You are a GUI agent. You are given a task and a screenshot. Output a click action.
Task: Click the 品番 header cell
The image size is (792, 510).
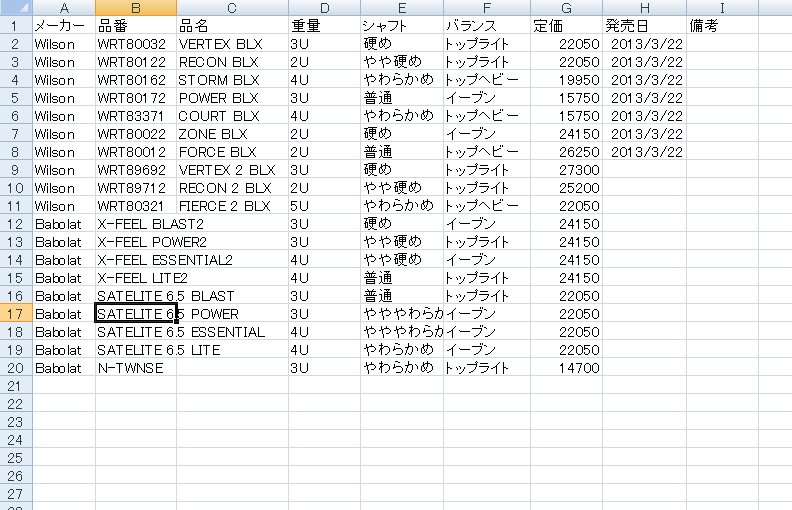[x=136, y=25]
